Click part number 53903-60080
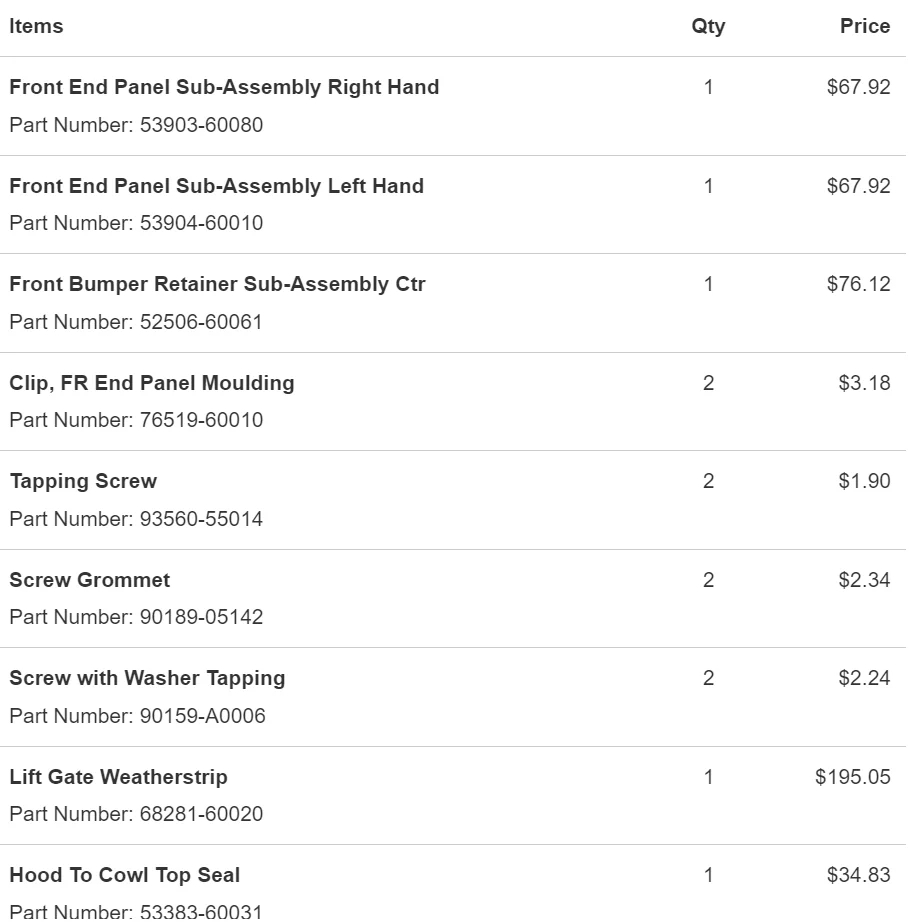 tap(201, 125)
